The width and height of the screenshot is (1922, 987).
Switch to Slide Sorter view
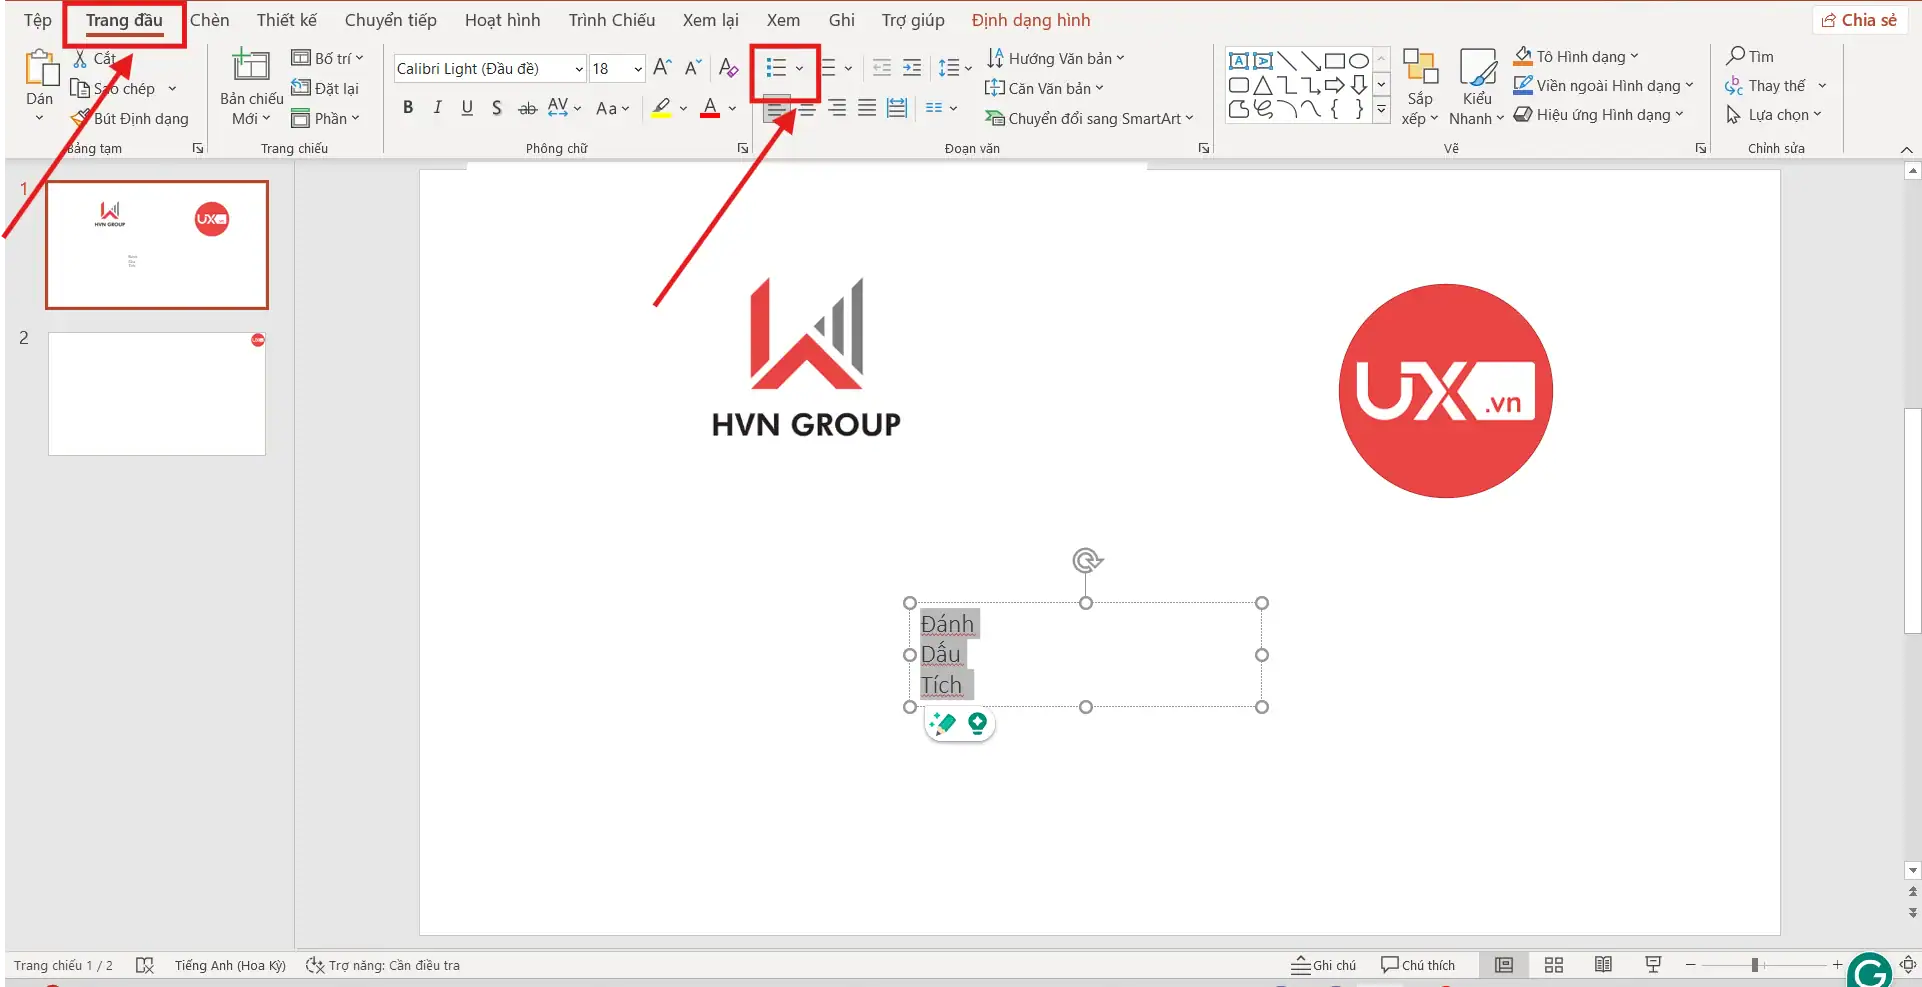pos(1553,965)
